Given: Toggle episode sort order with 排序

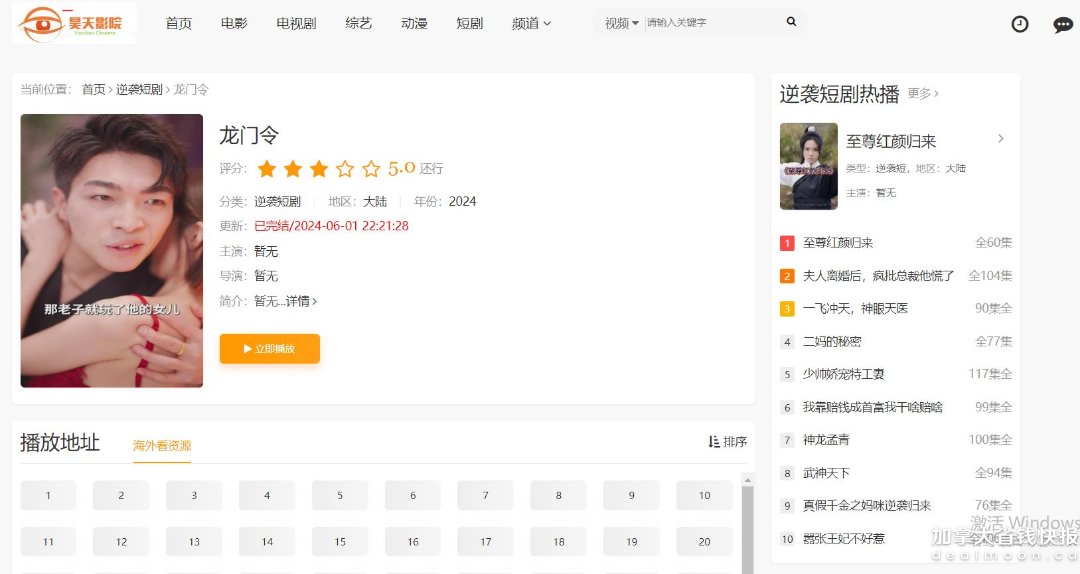Looking at the screenshot, I should coord(727,442).
